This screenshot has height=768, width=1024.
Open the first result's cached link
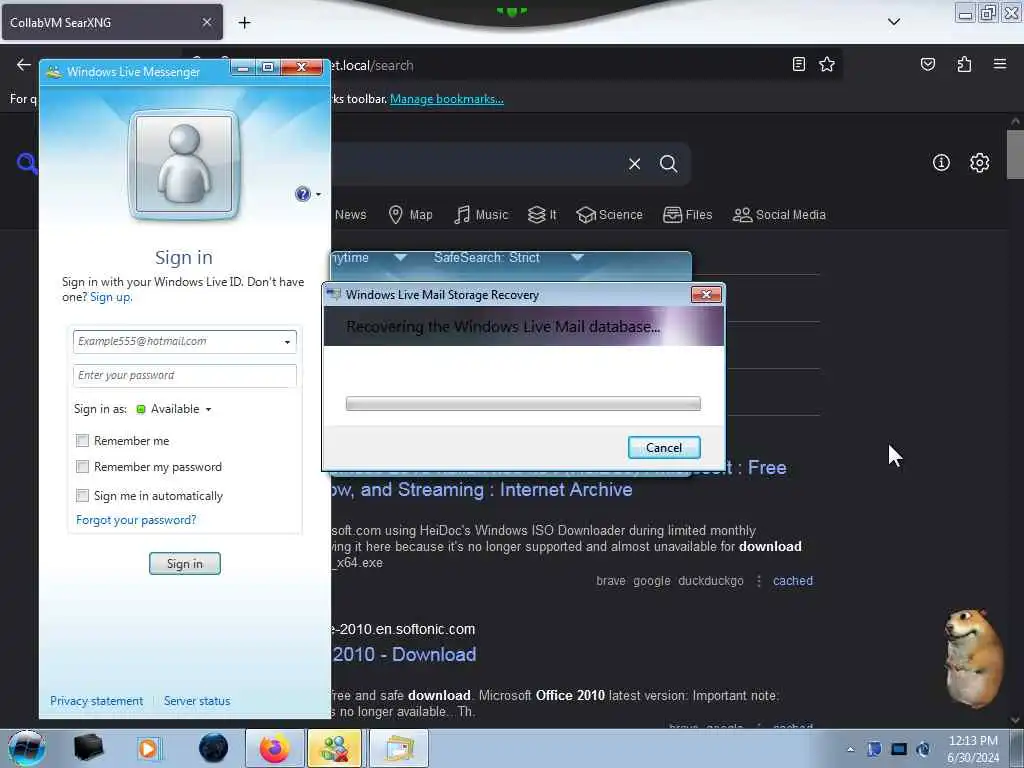pos(793,581)
